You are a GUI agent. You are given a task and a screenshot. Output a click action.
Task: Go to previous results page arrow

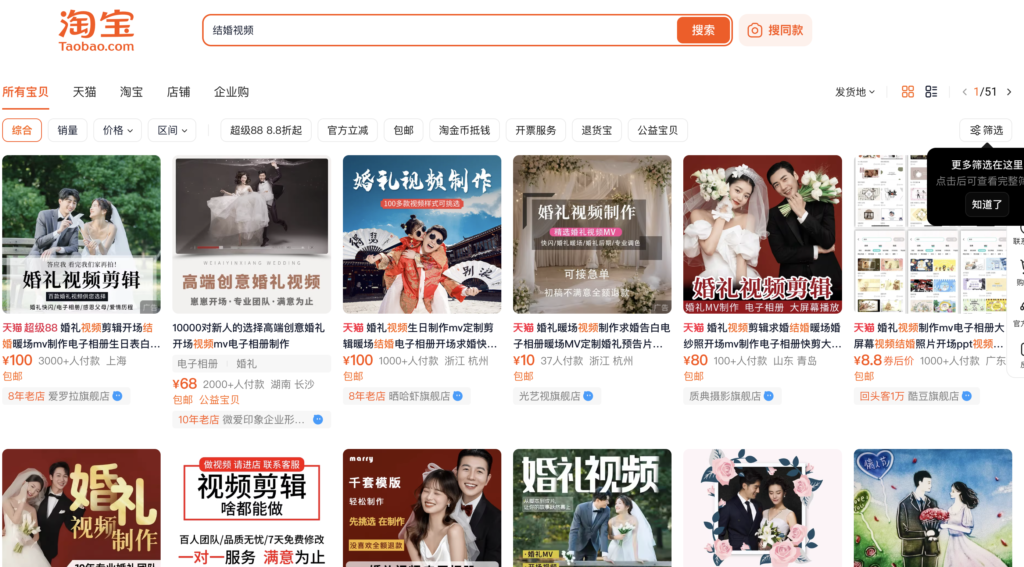click(x=964, y=92)
